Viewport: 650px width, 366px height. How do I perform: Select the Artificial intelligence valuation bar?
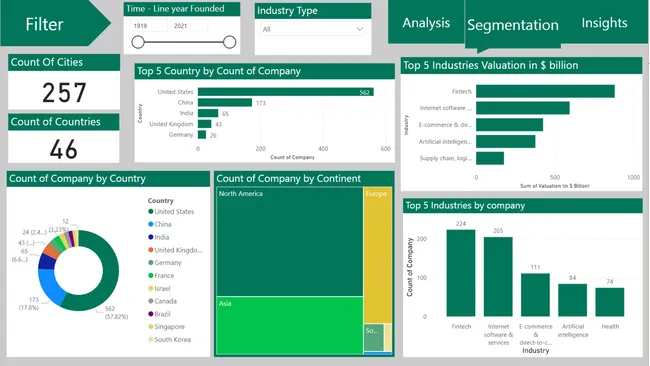coord(505,141)
